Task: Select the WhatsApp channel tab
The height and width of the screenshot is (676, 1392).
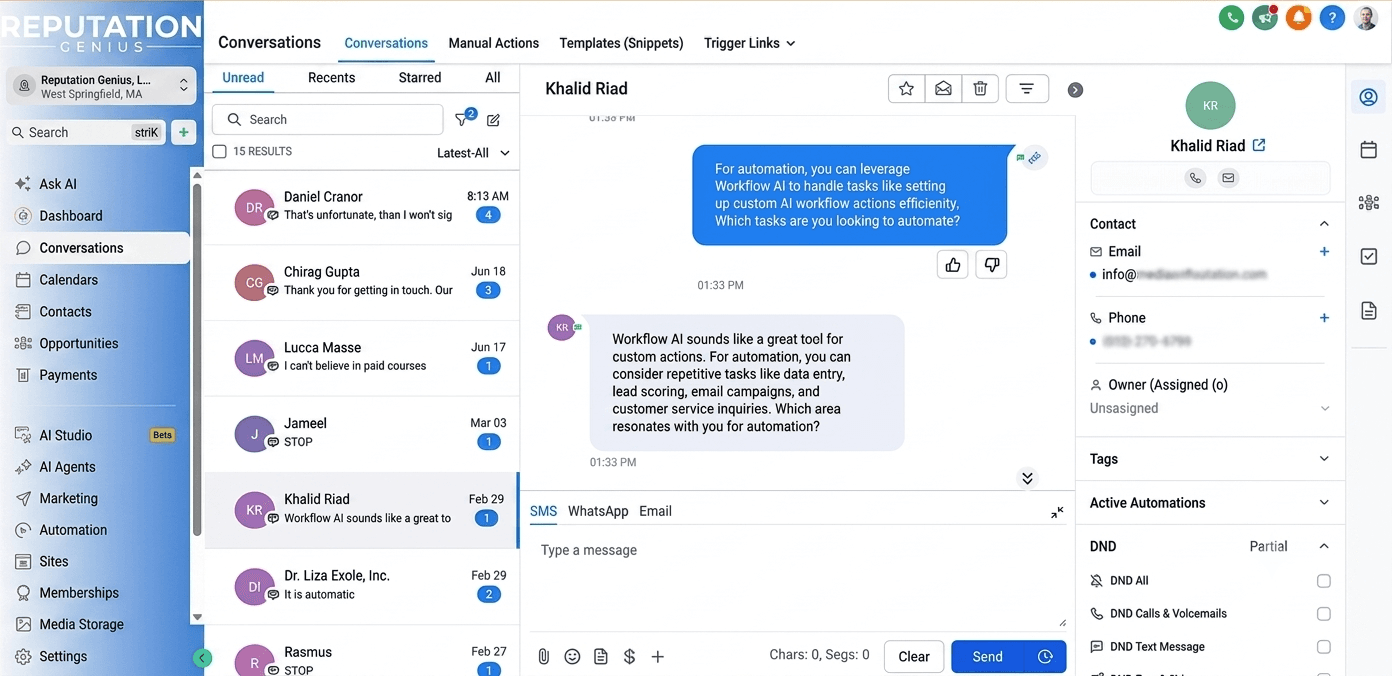Action: click(x=598, y=511)
